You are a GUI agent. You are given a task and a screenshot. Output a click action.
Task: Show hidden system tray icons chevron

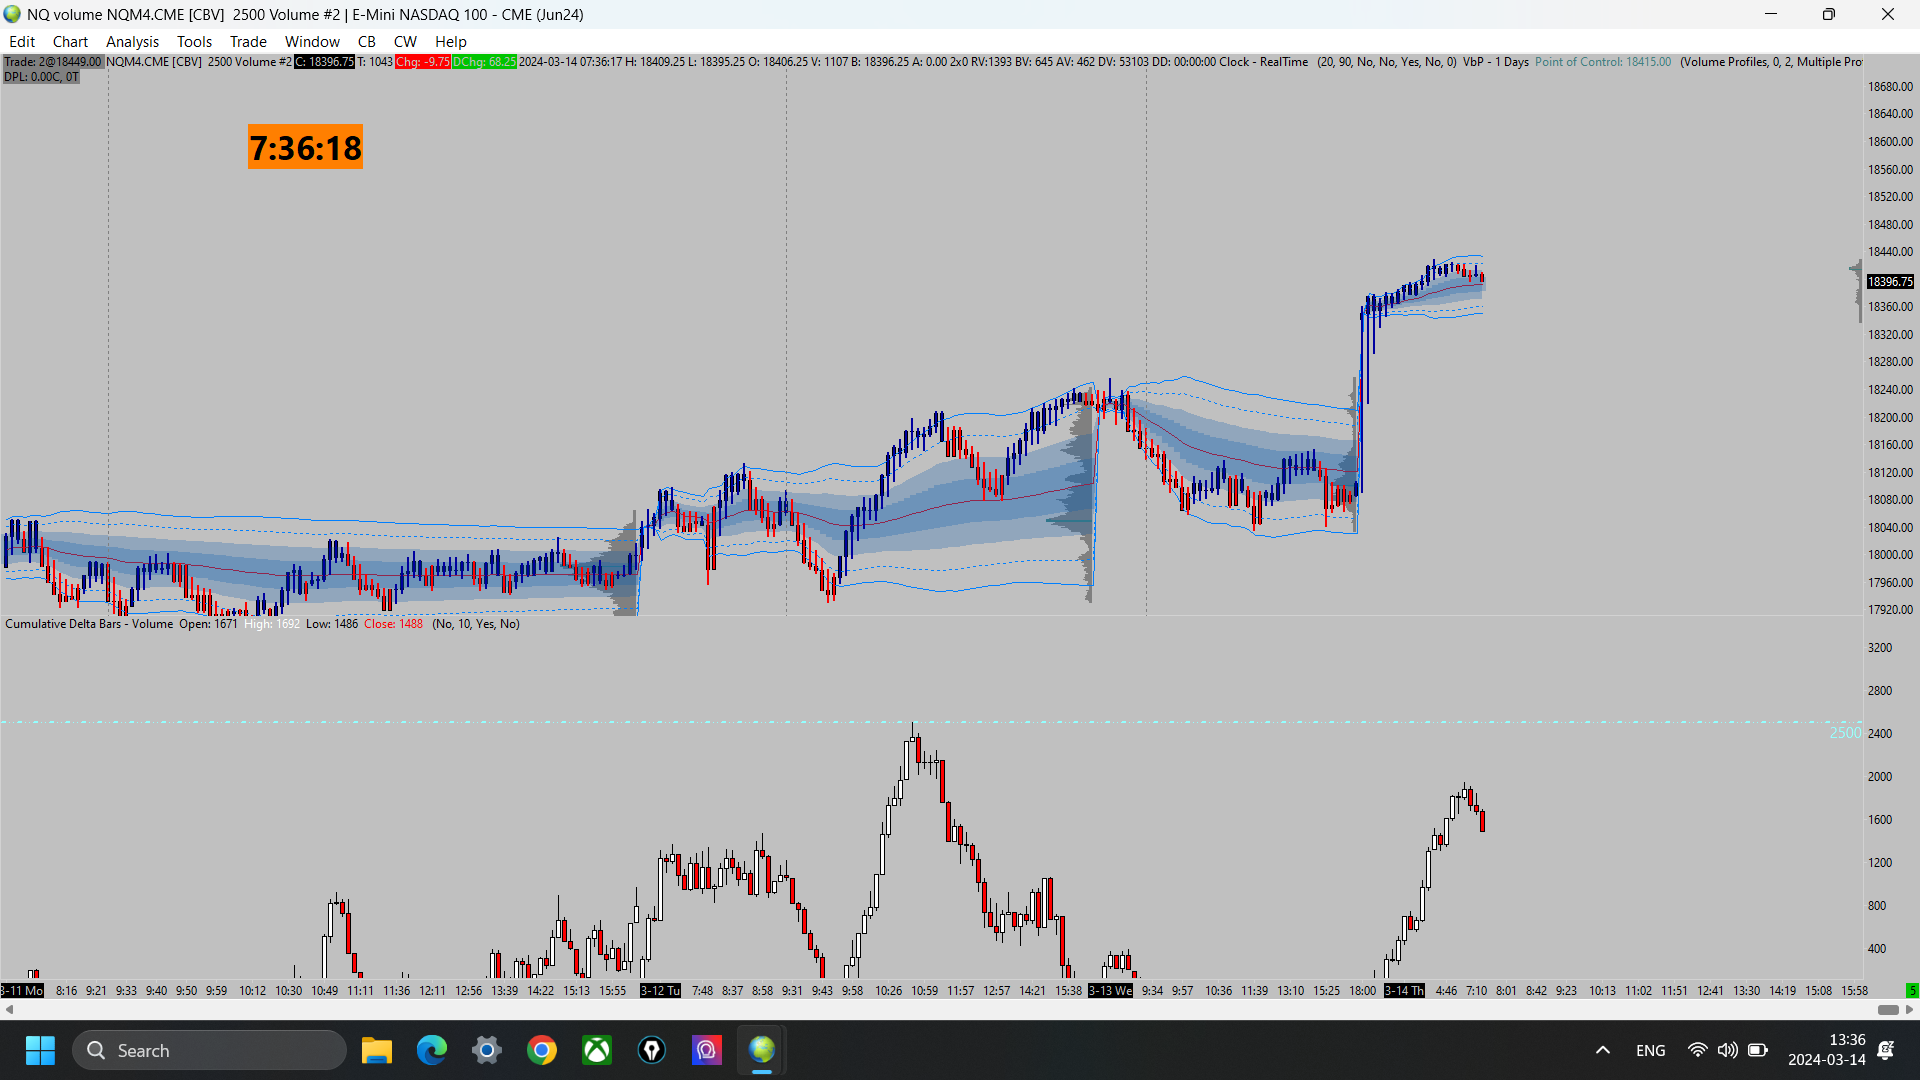1603,1050
